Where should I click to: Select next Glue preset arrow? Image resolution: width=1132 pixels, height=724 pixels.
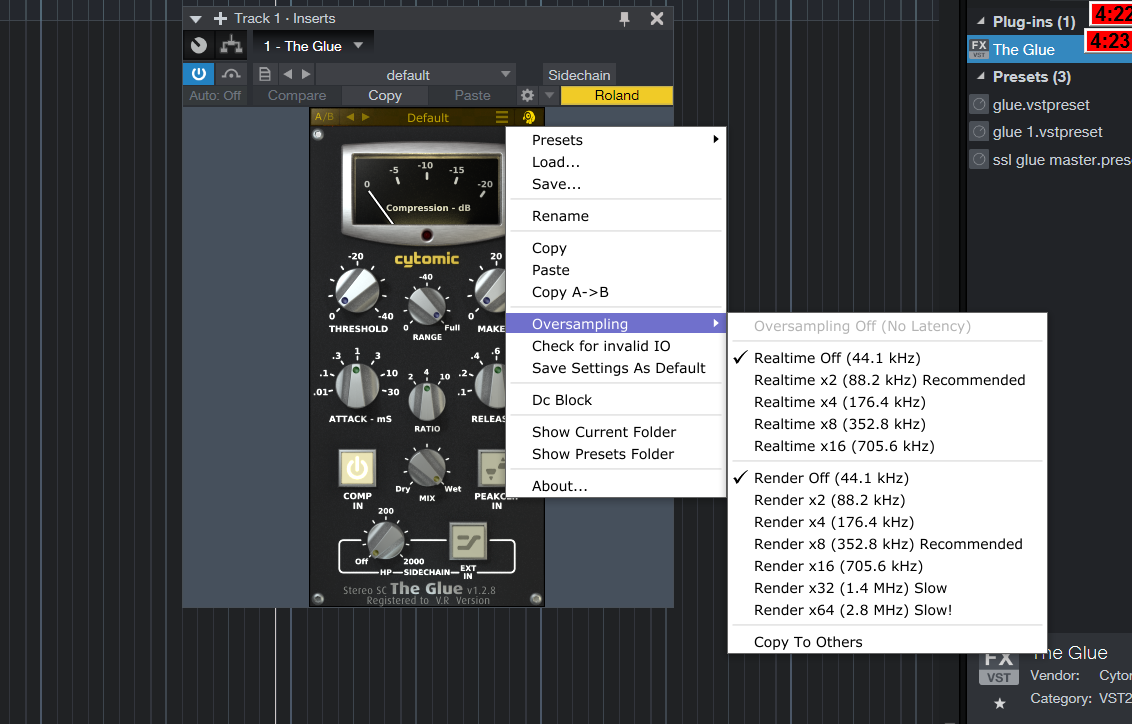pyautogui.click(x=365, y=117)
